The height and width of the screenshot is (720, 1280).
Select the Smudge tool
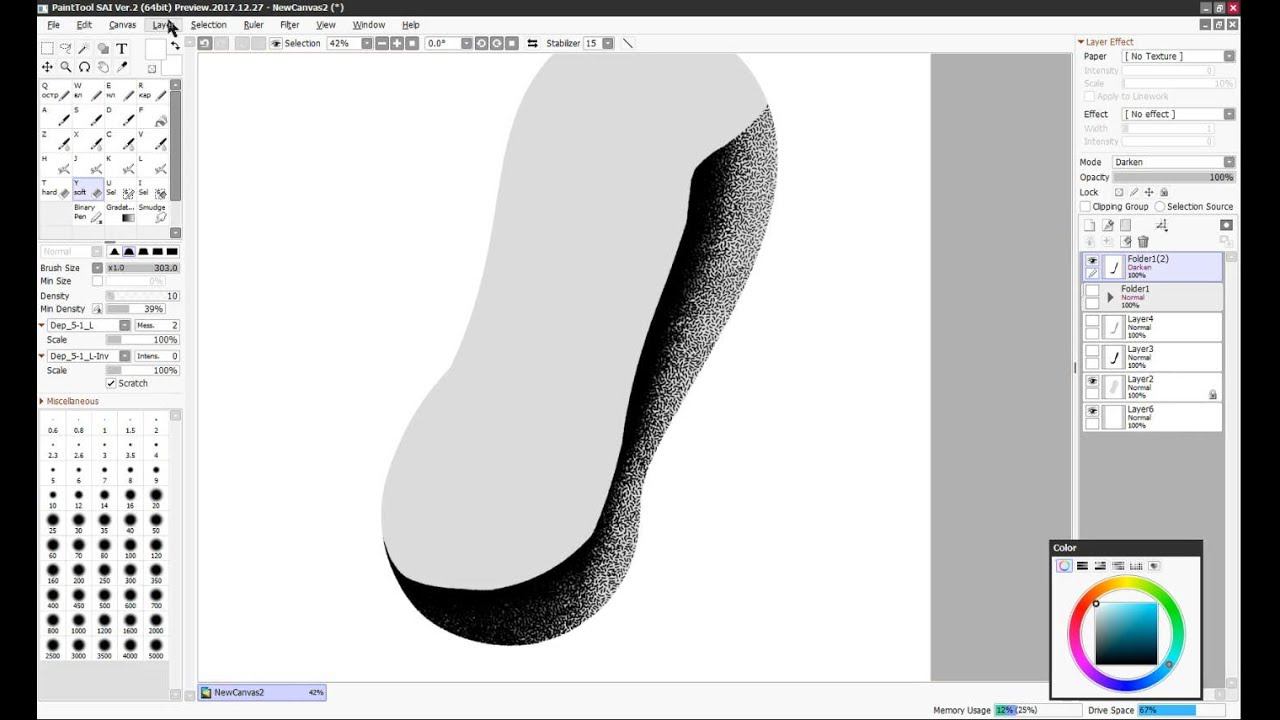(x=152, y=212)
